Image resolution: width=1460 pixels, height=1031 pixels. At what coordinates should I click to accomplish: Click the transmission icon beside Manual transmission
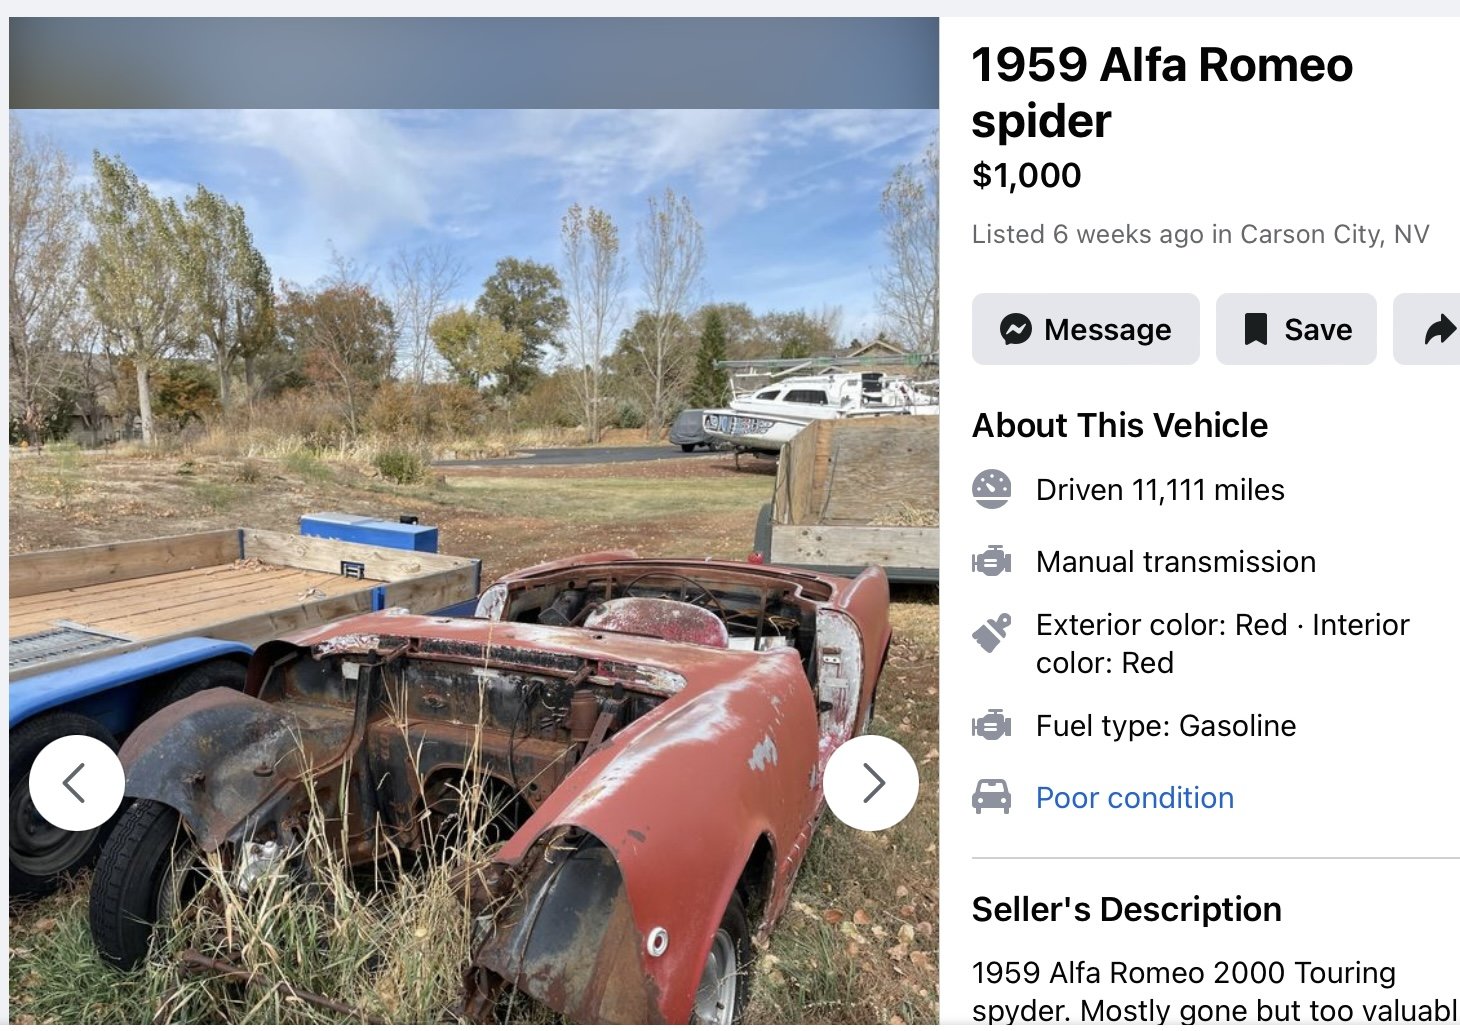[x=991, y=561]
